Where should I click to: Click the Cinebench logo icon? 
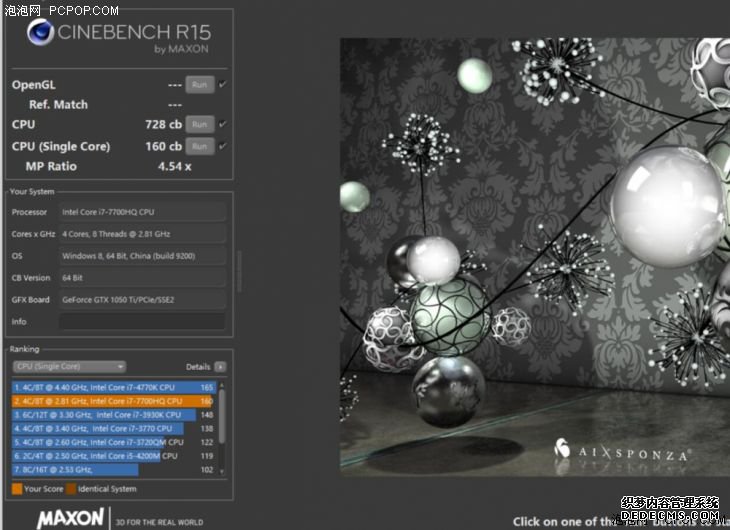(x=40, y=32)
